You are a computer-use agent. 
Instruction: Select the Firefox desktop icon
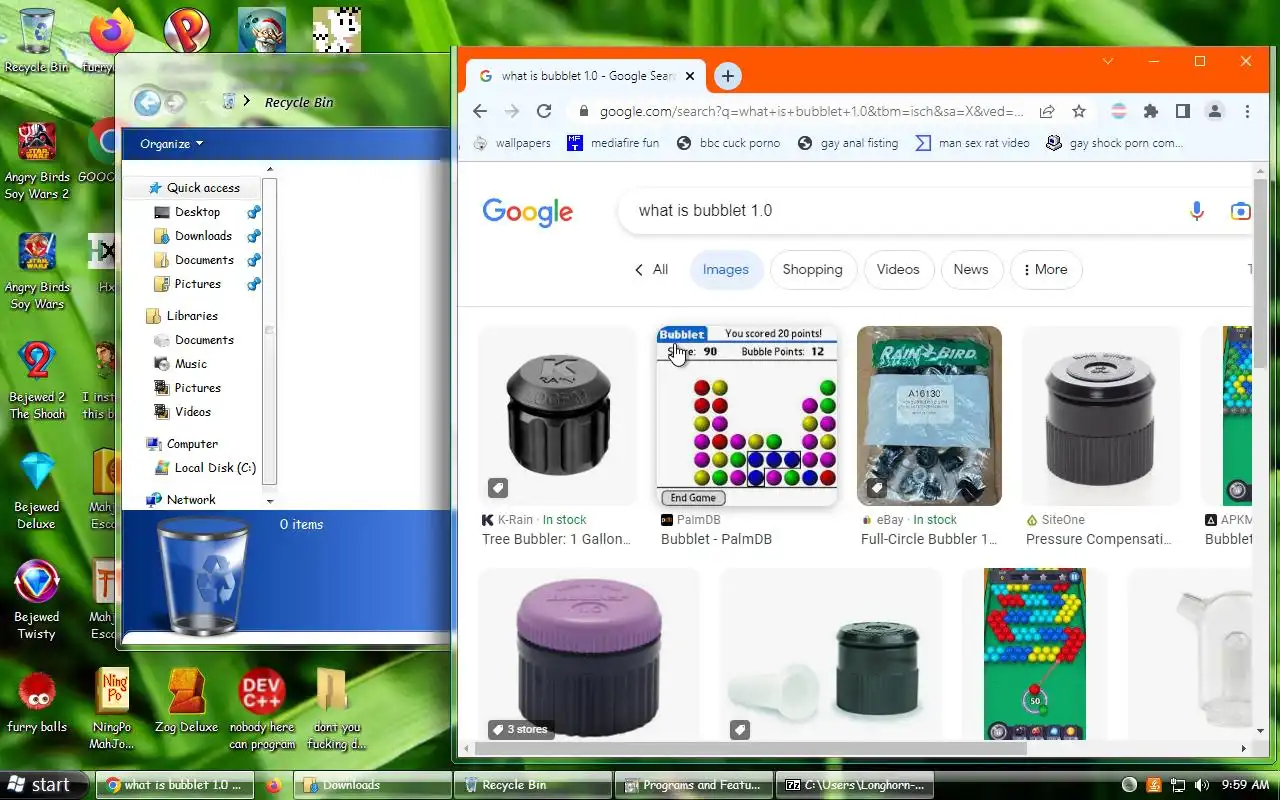(112, 32)
